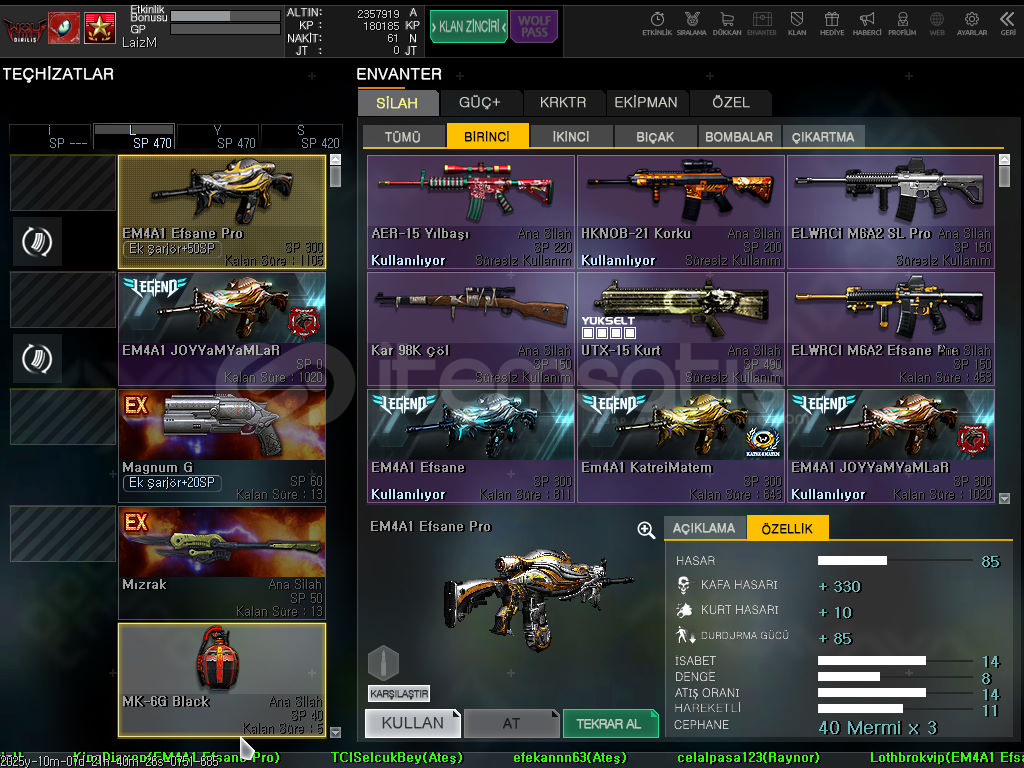Click the red star rank badge
The height and width of the screenshot is (768, 1024).
point(100,28)
